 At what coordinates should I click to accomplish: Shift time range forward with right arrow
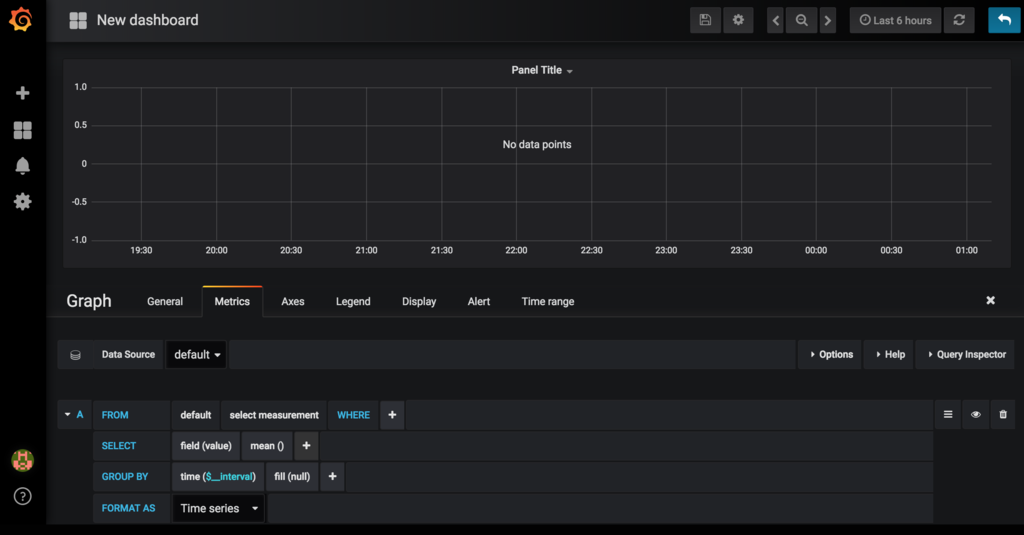tap(827, 20)
